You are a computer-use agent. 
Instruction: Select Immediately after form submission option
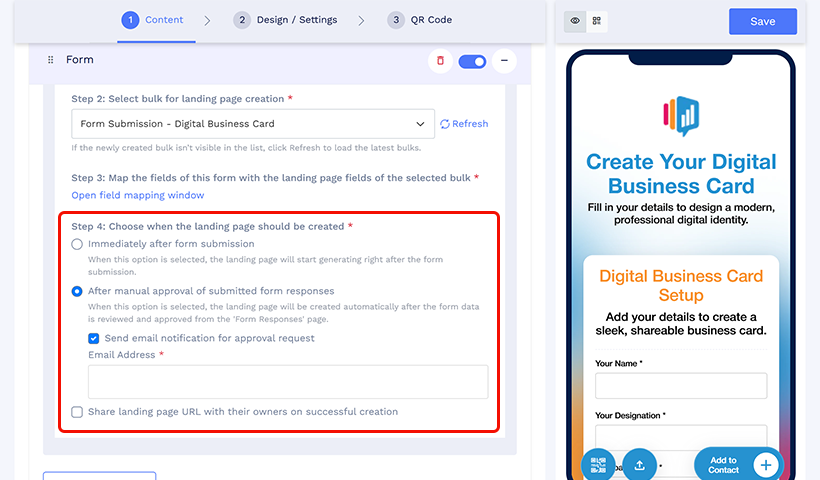(77, 244)
